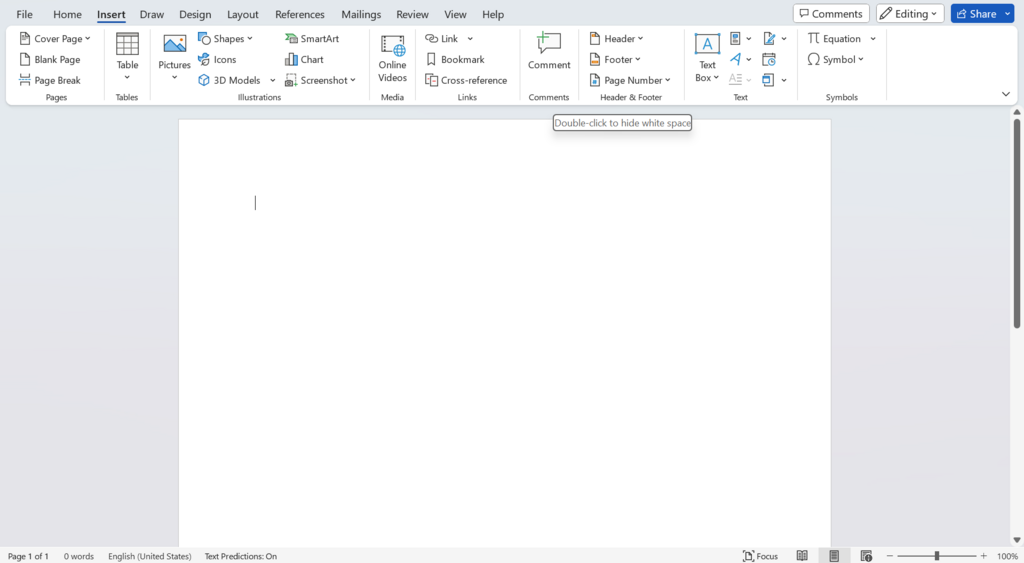Viewport: 1024px width, 563px height.
Task: Insert a Table from the ribbon
Action: pos(127,57)
